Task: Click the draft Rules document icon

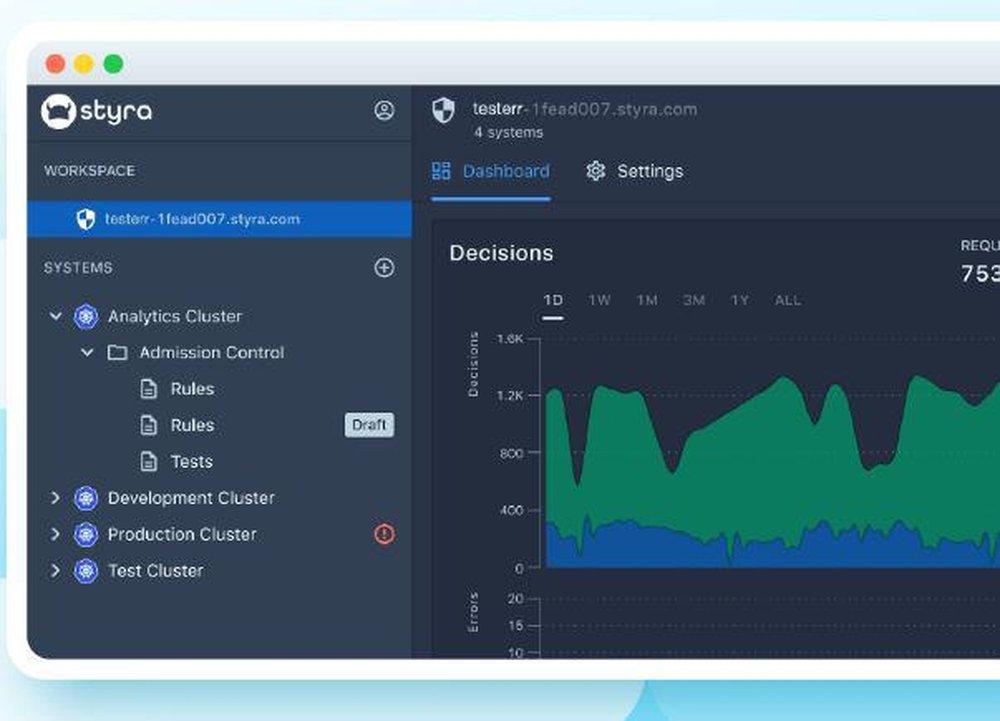Action: [149, 425]
